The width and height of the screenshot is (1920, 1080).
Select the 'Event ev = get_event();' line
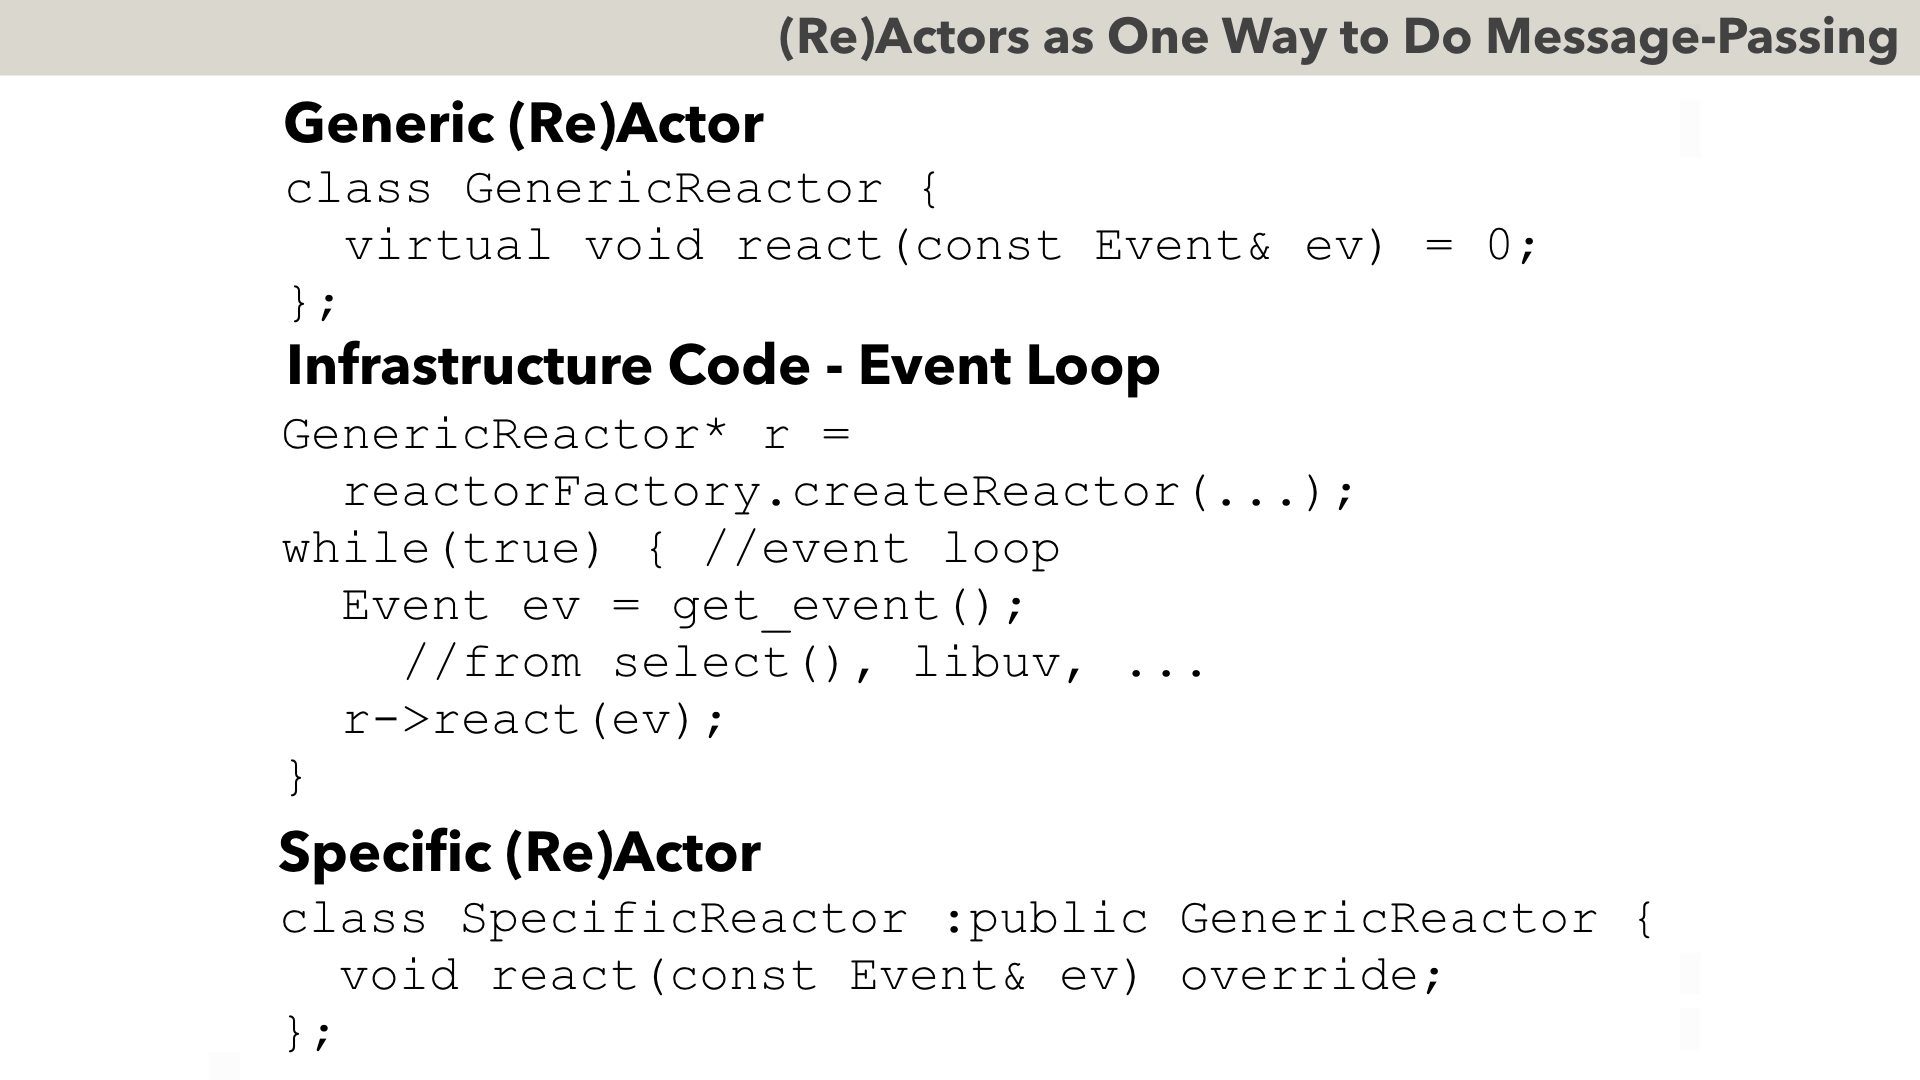pos(684,607)
